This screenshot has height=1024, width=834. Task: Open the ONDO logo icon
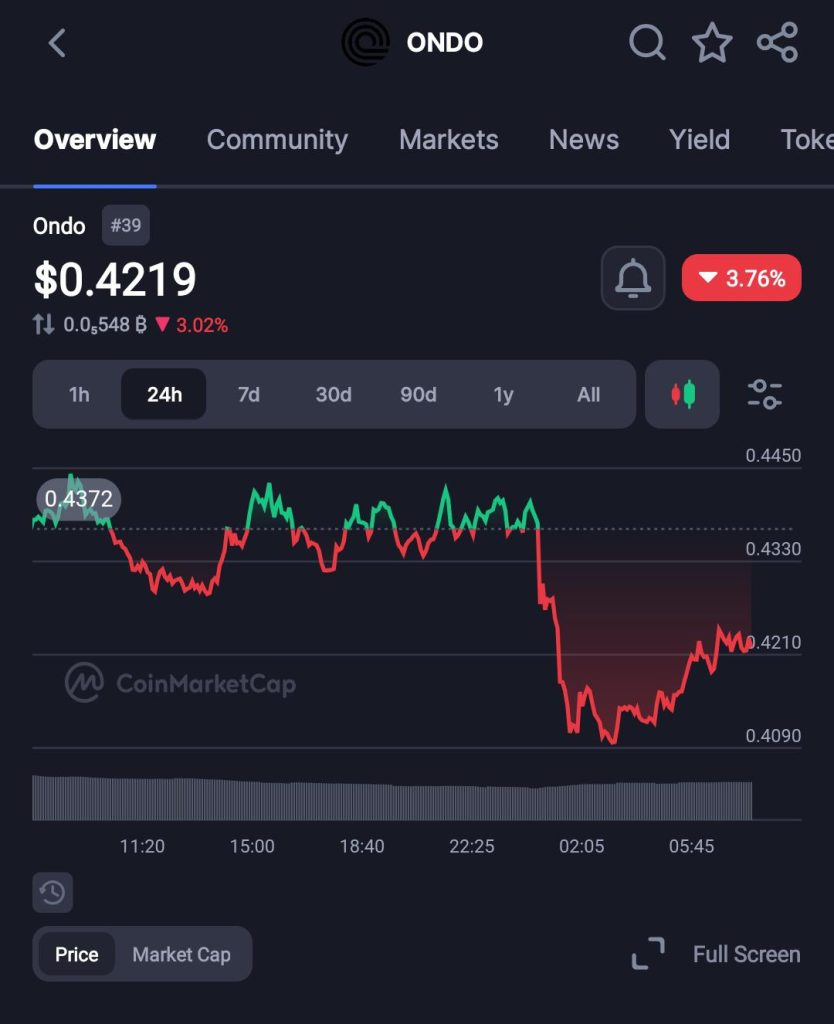[x=366, y=43]
